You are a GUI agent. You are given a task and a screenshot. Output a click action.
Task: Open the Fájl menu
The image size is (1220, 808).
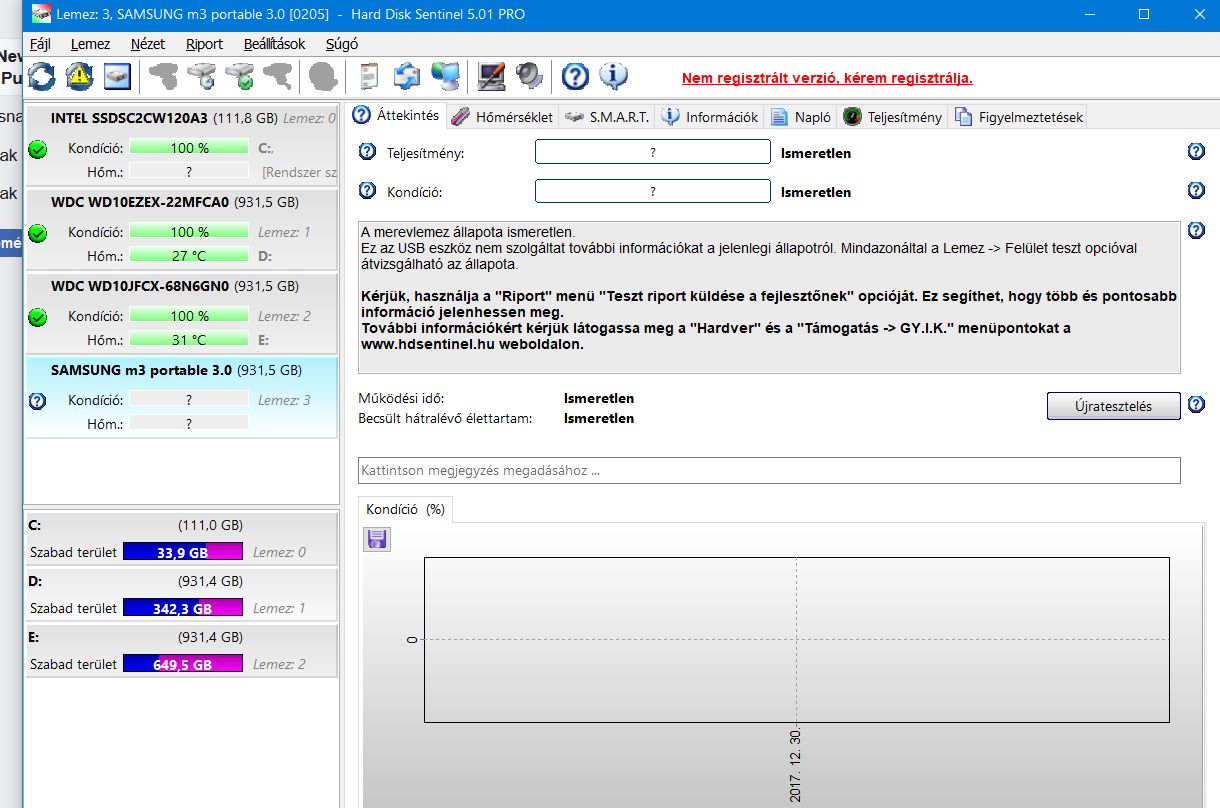tap(41, 44)
